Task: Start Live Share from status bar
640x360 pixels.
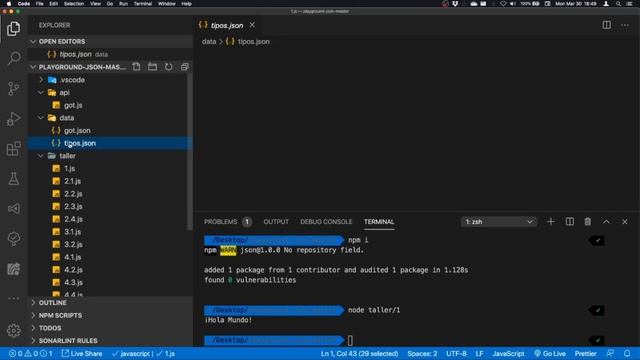Action: (82, 353)
